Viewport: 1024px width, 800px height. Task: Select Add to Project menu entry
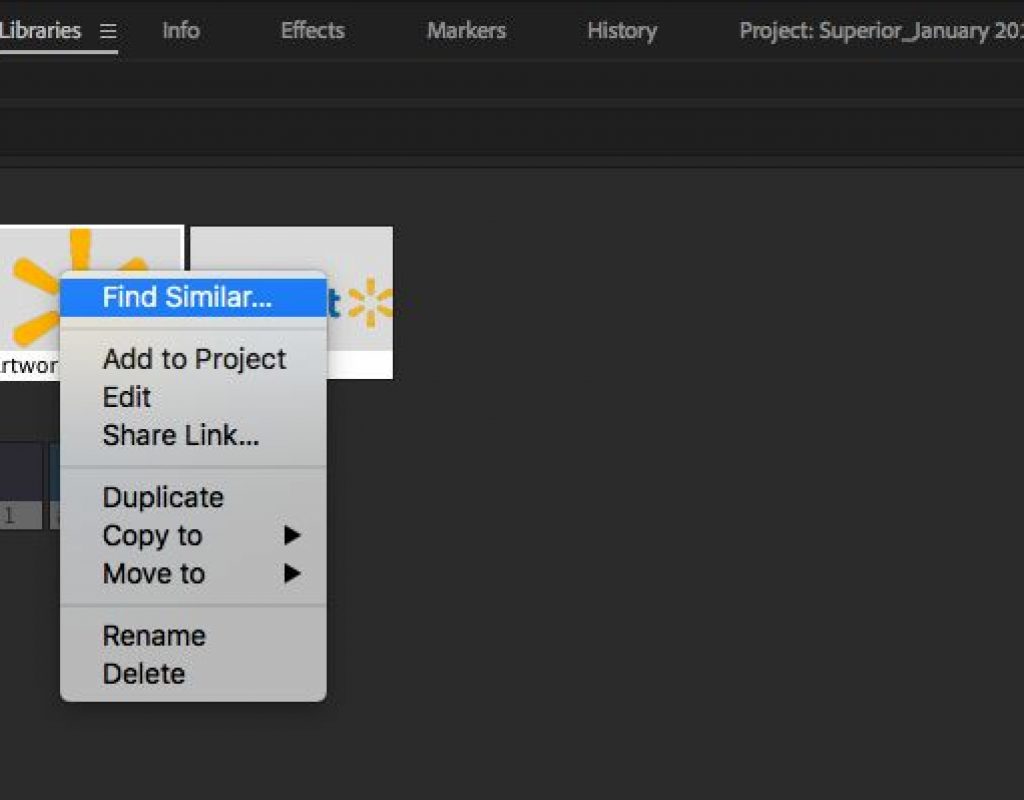(x=193, y=359)
